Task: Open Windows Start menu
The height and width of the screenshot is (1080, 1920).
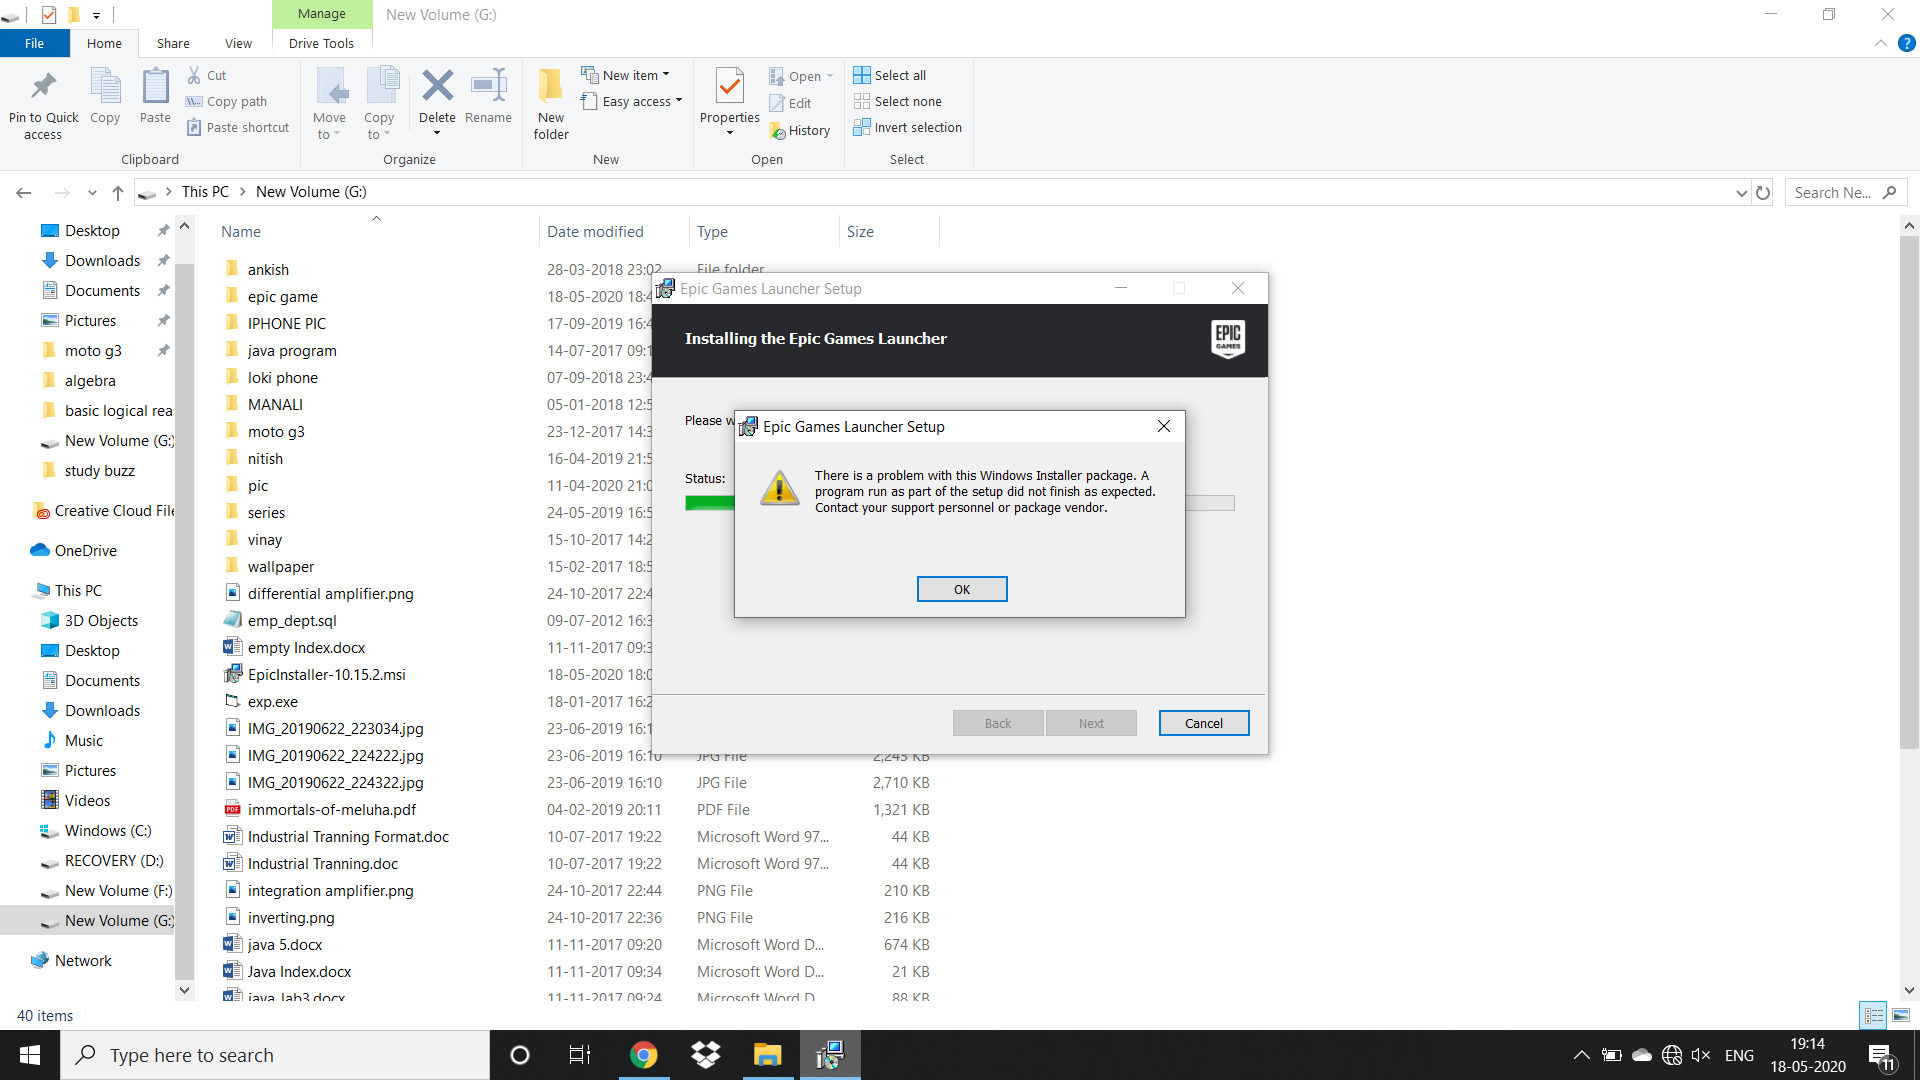Action: (30, 1055)
